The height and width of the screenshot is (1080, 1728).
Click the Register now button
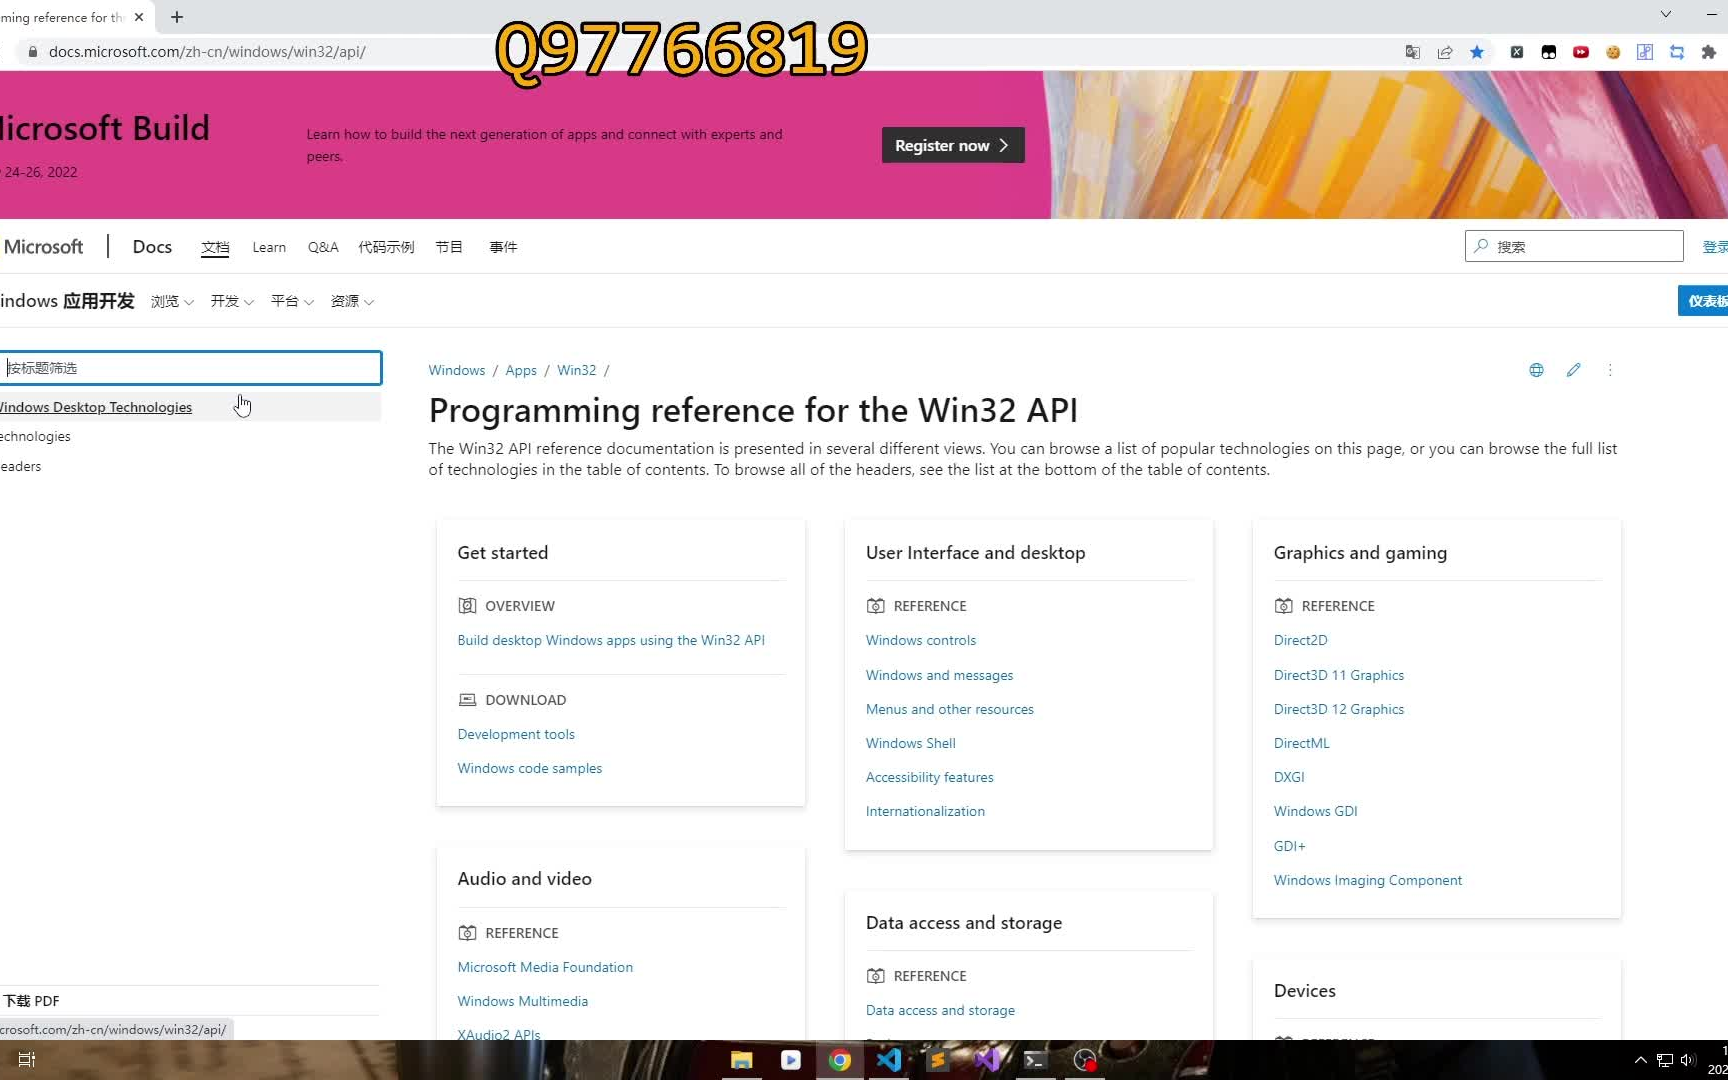[x=951, y=145]
